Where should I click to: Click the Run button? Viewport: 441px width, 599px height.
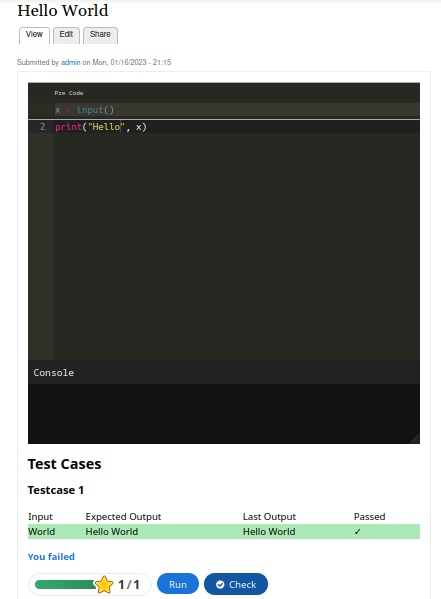pos(178,584)
